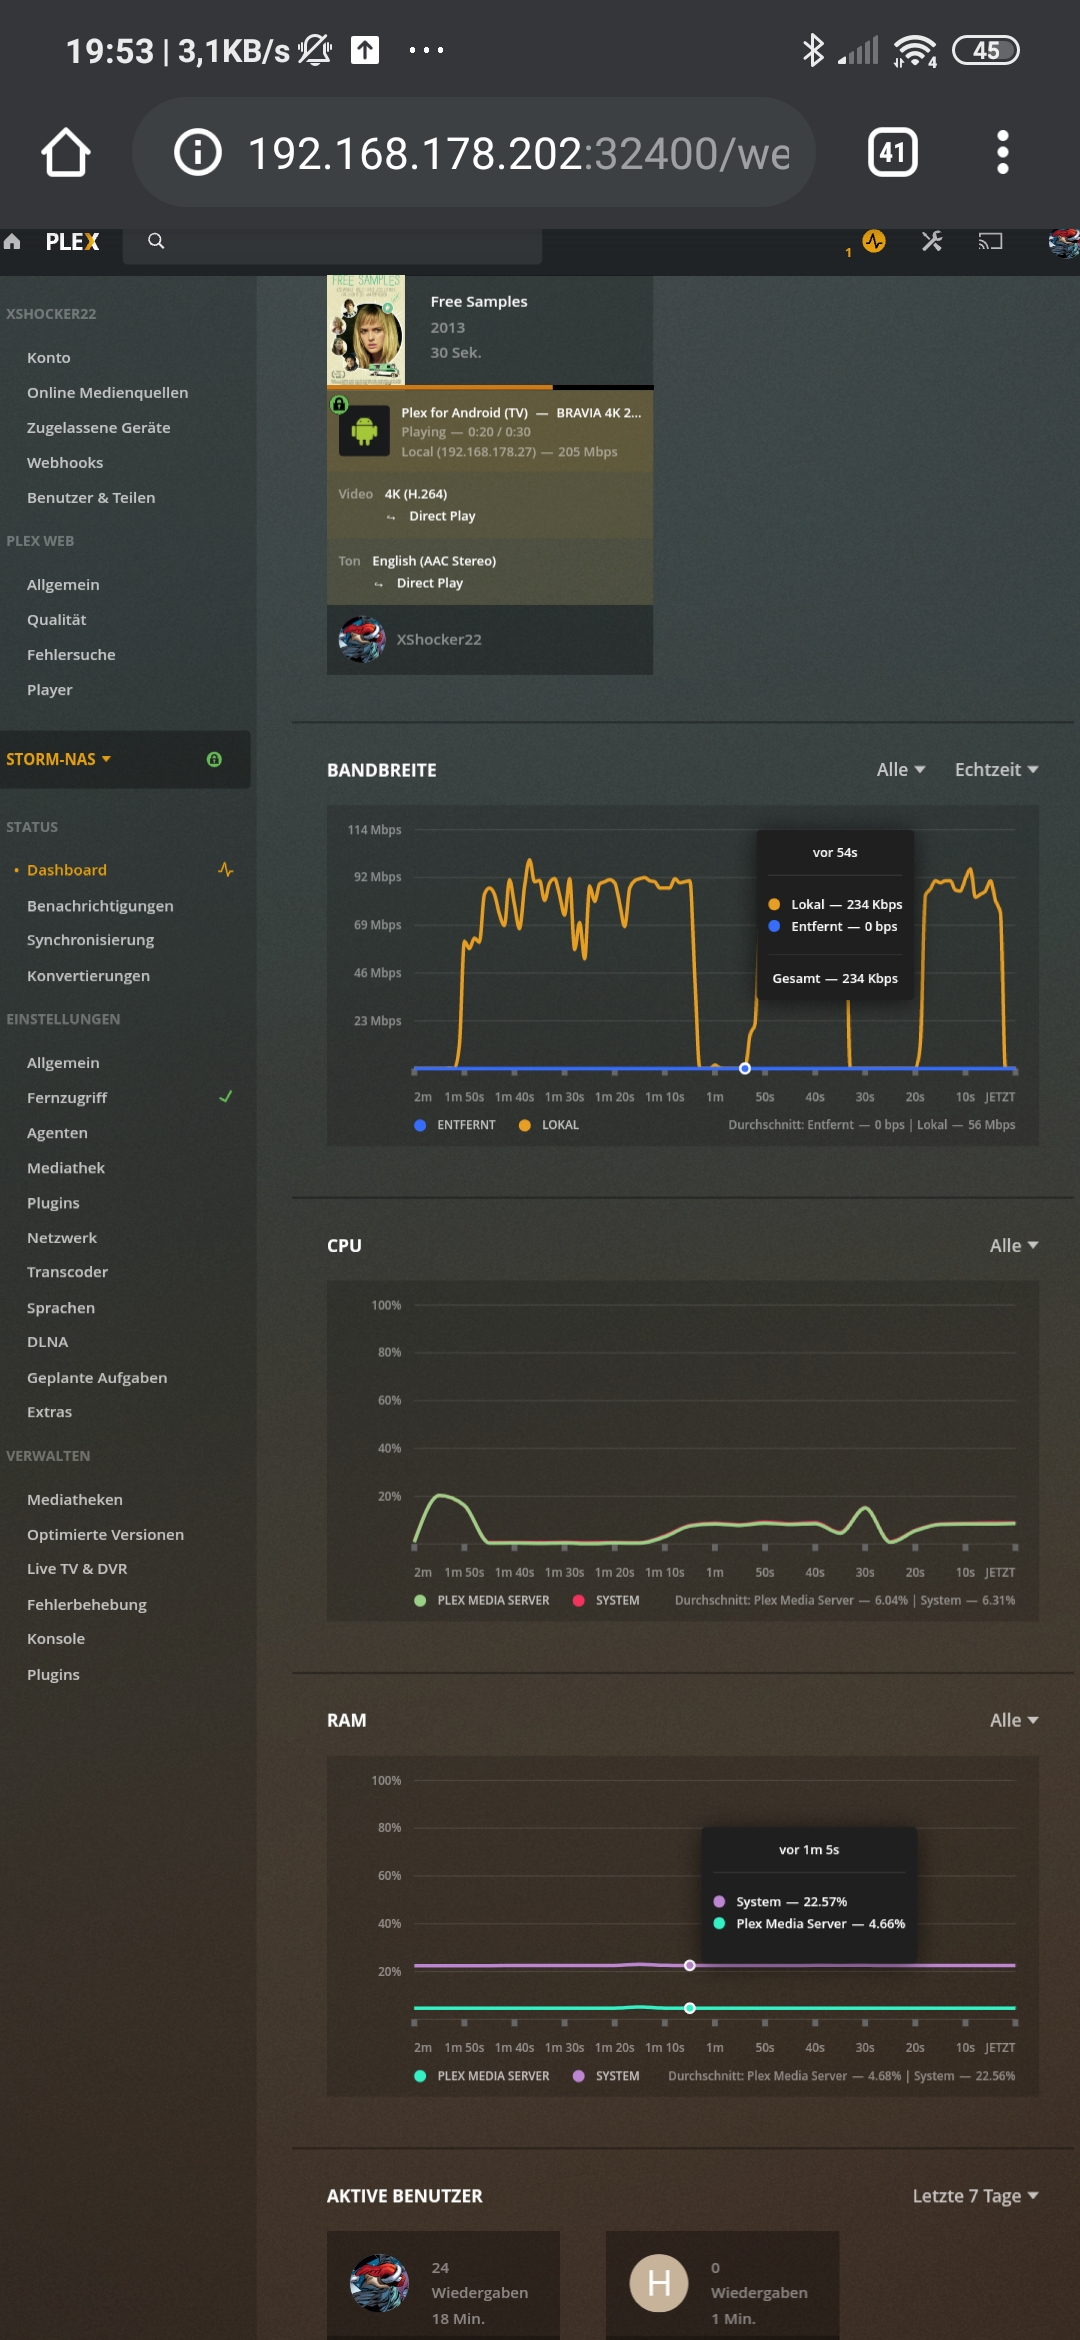The image size is (1080, 2340).
Task: Open Transcoder settings
Action: [67, 1272]
